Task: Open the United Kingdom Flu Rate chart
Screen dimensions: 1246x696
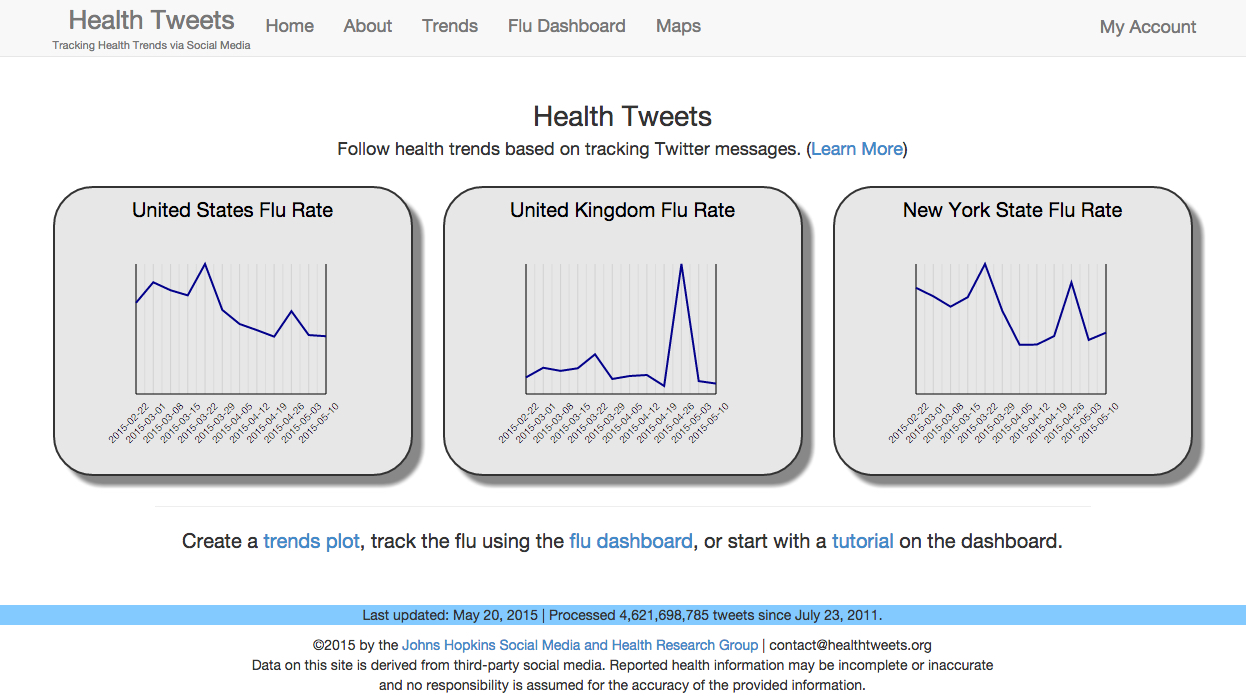Action: [x=621, y=328]
